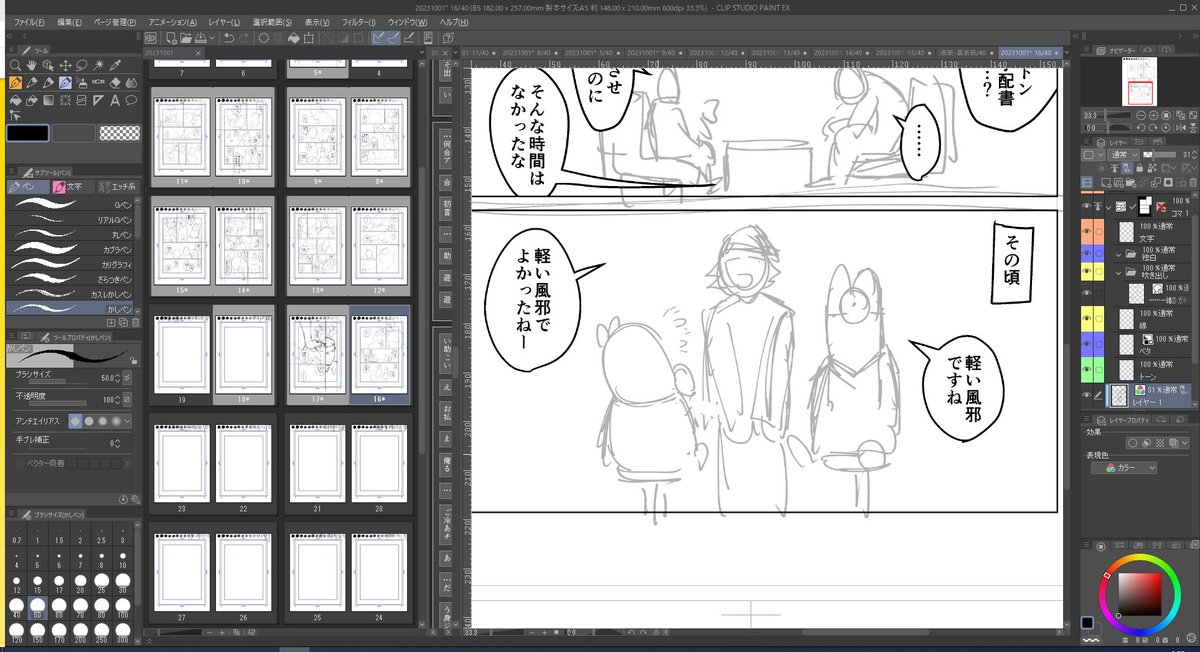
Task: Select the Gradient tool
Action: 48,101
